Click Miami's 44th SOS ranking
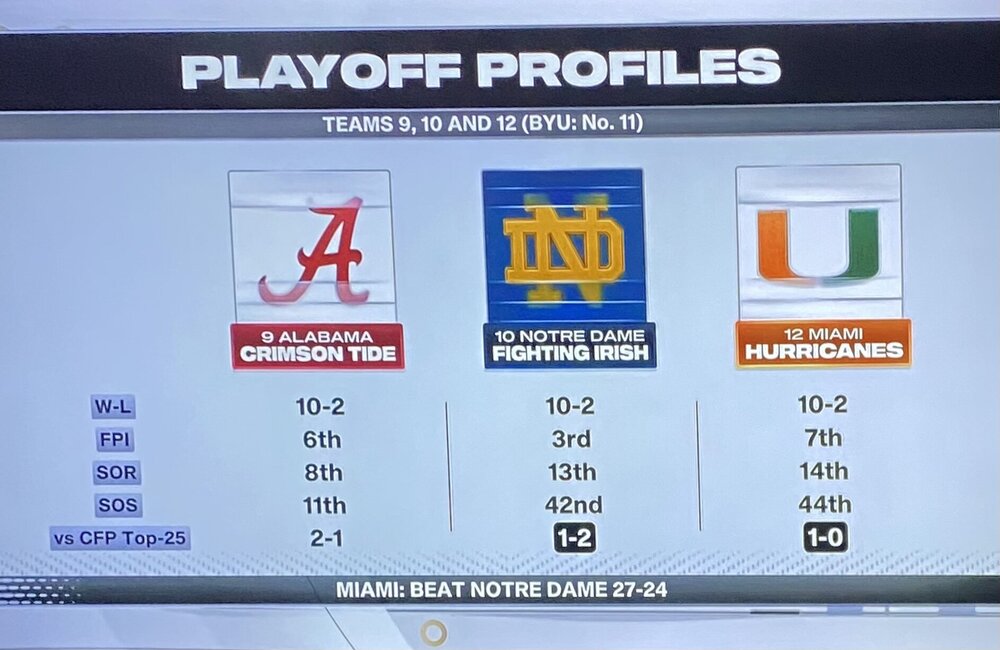Screen dimensions: 1000x650 coord(824,505)
